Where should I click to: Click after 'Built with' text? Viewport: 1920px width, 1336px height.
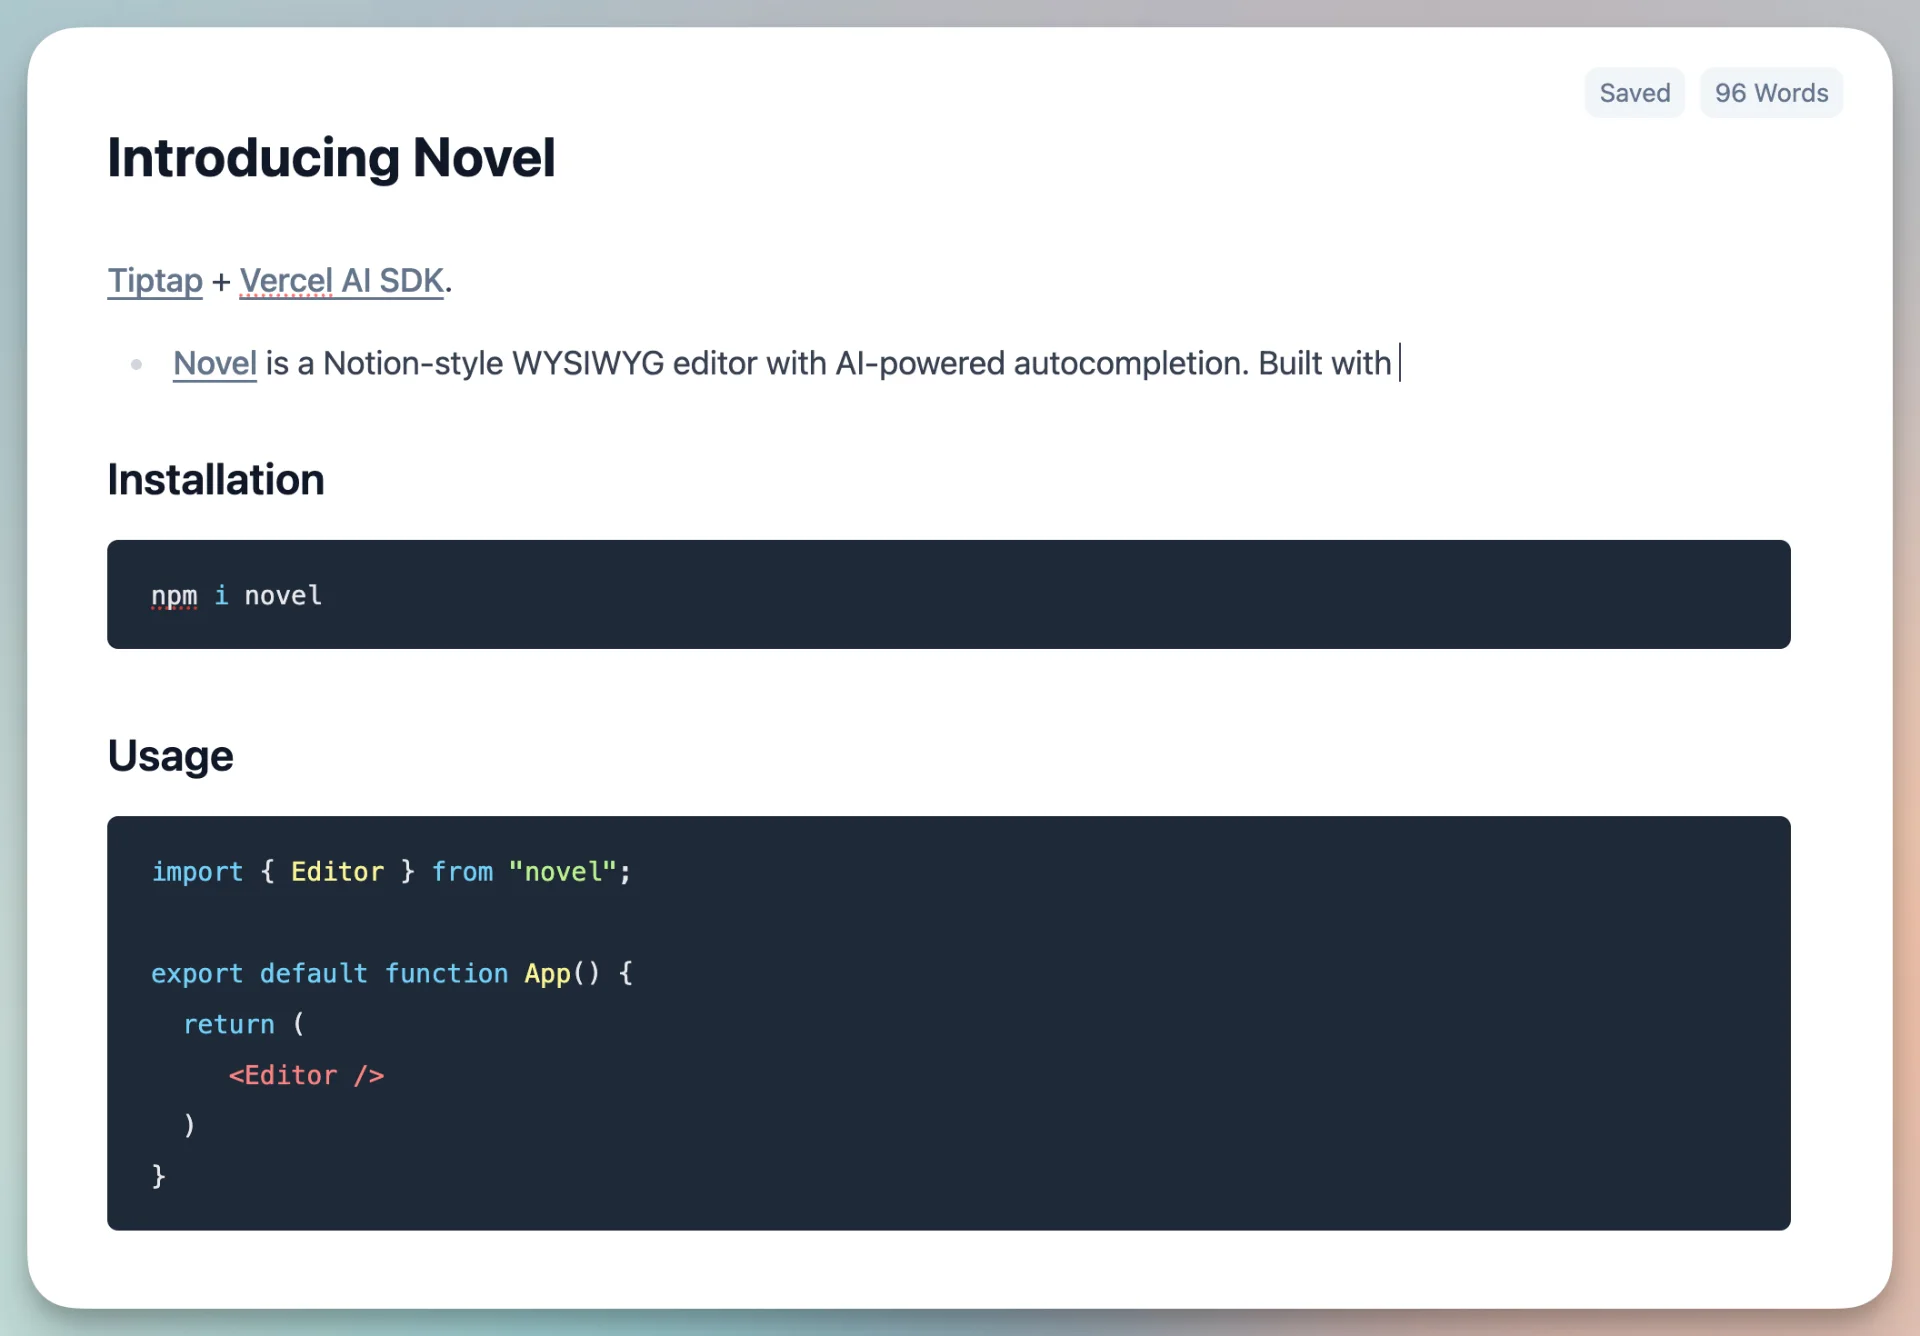point(1398,363)
